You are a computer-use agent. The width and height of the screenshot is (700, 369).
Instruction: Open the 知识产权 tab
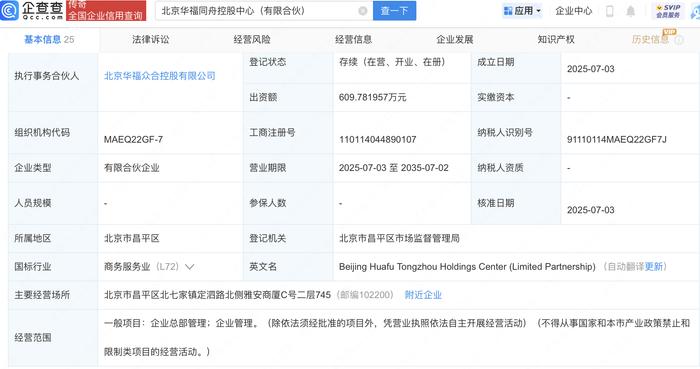tap(556, 40)
